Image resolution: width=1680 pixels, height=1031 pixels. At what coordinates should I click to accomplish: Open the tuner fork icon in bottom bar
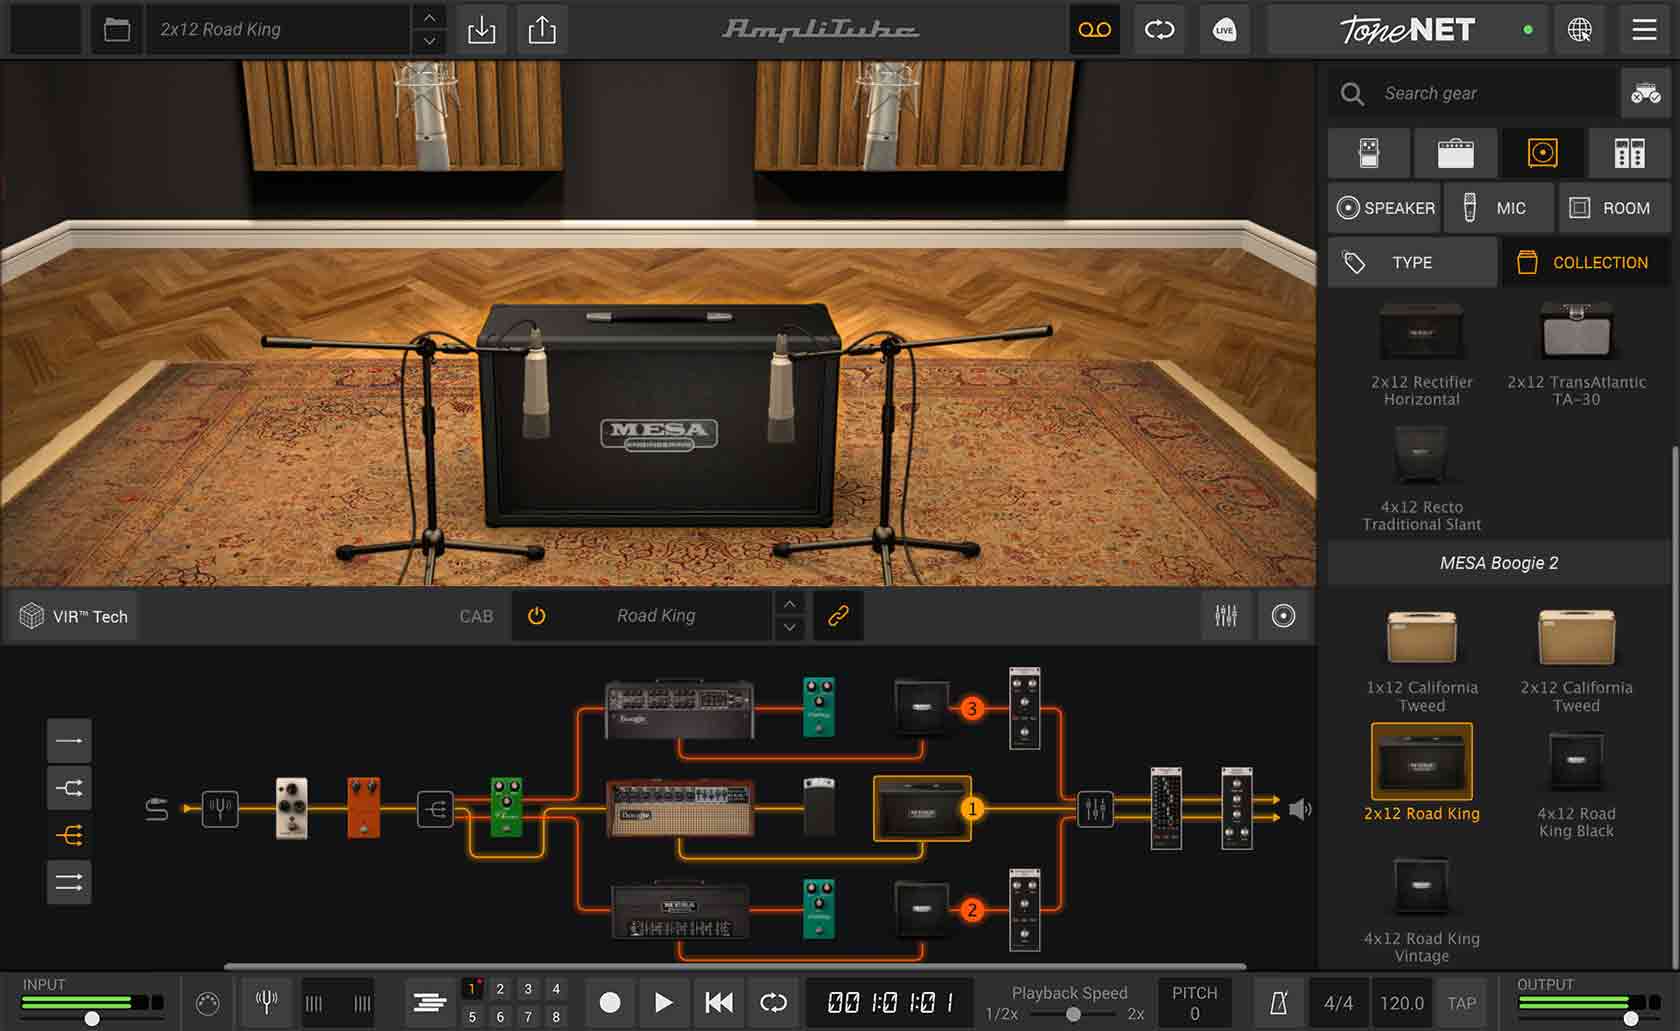266,1002
